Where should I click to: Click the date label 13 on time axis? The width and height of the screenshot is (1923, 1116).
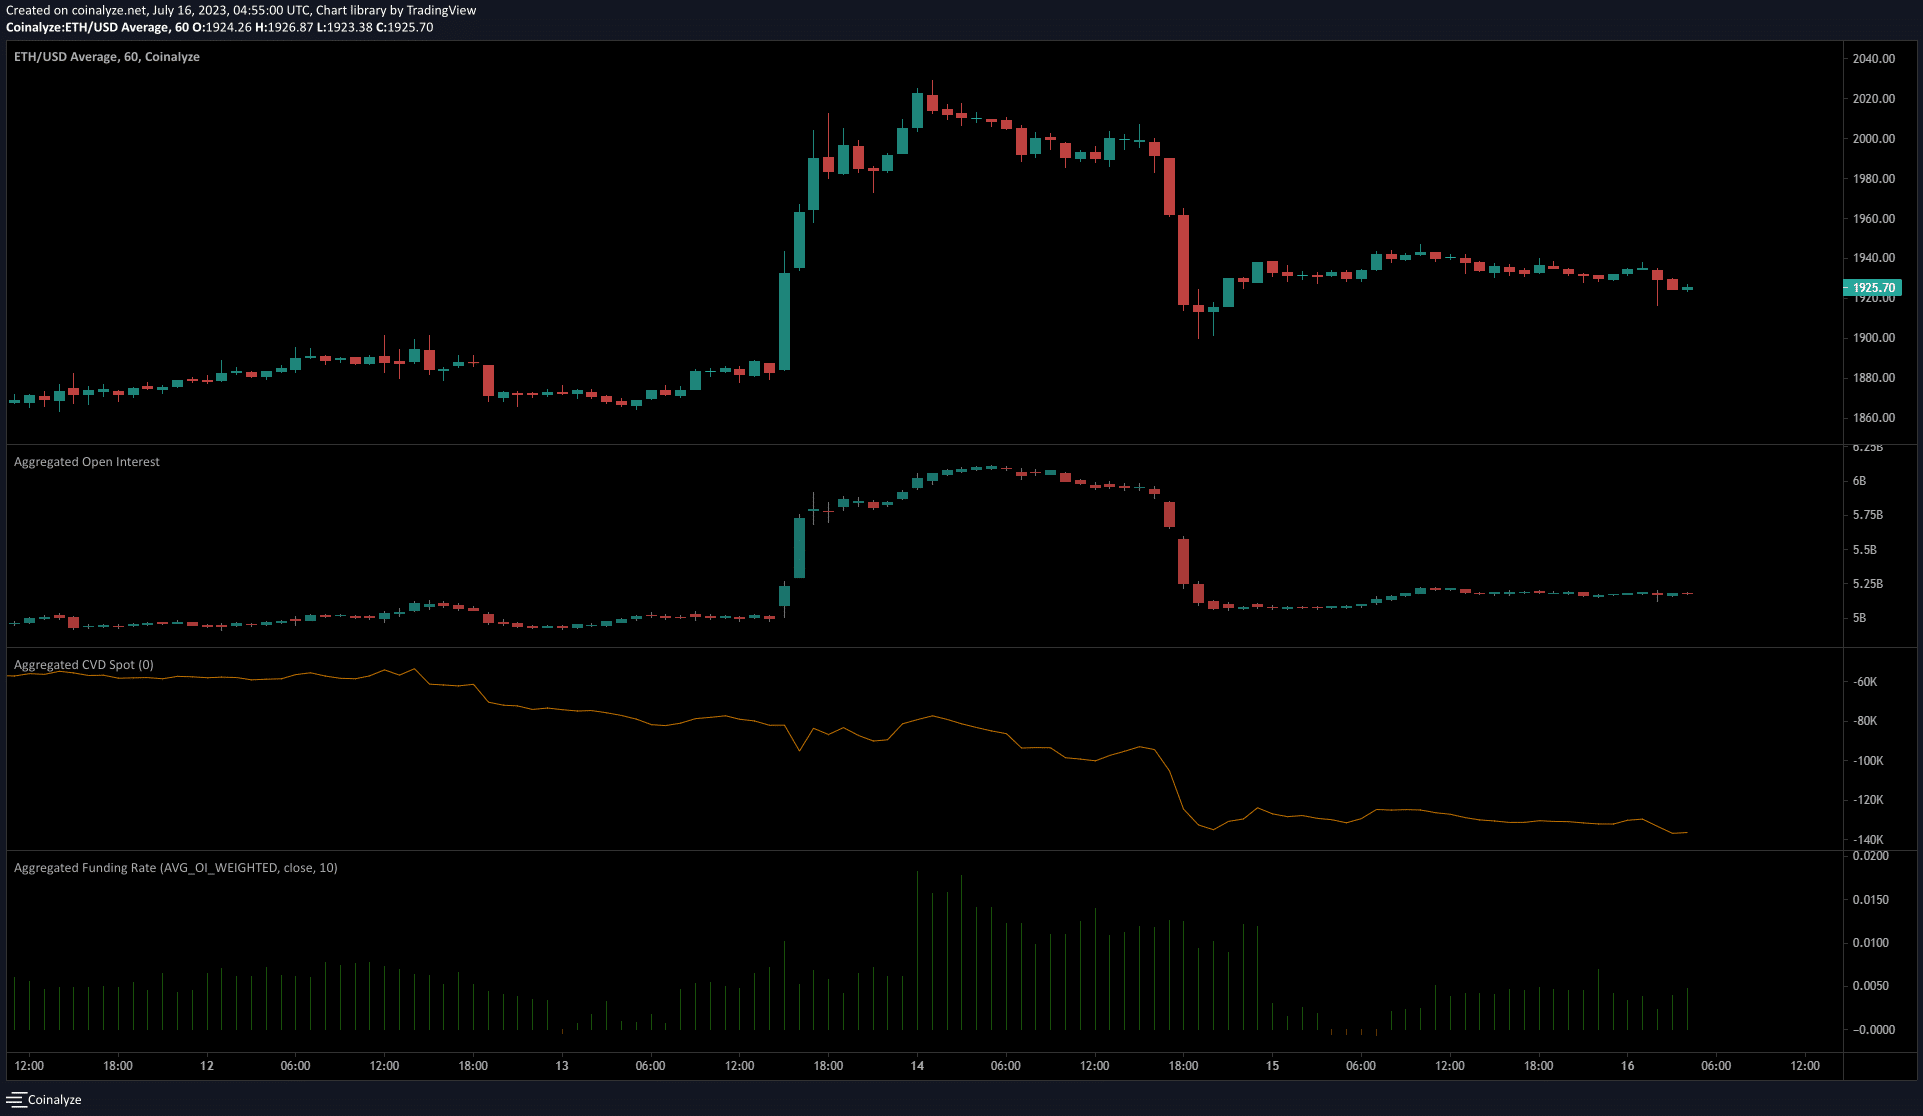point(562,1066)
